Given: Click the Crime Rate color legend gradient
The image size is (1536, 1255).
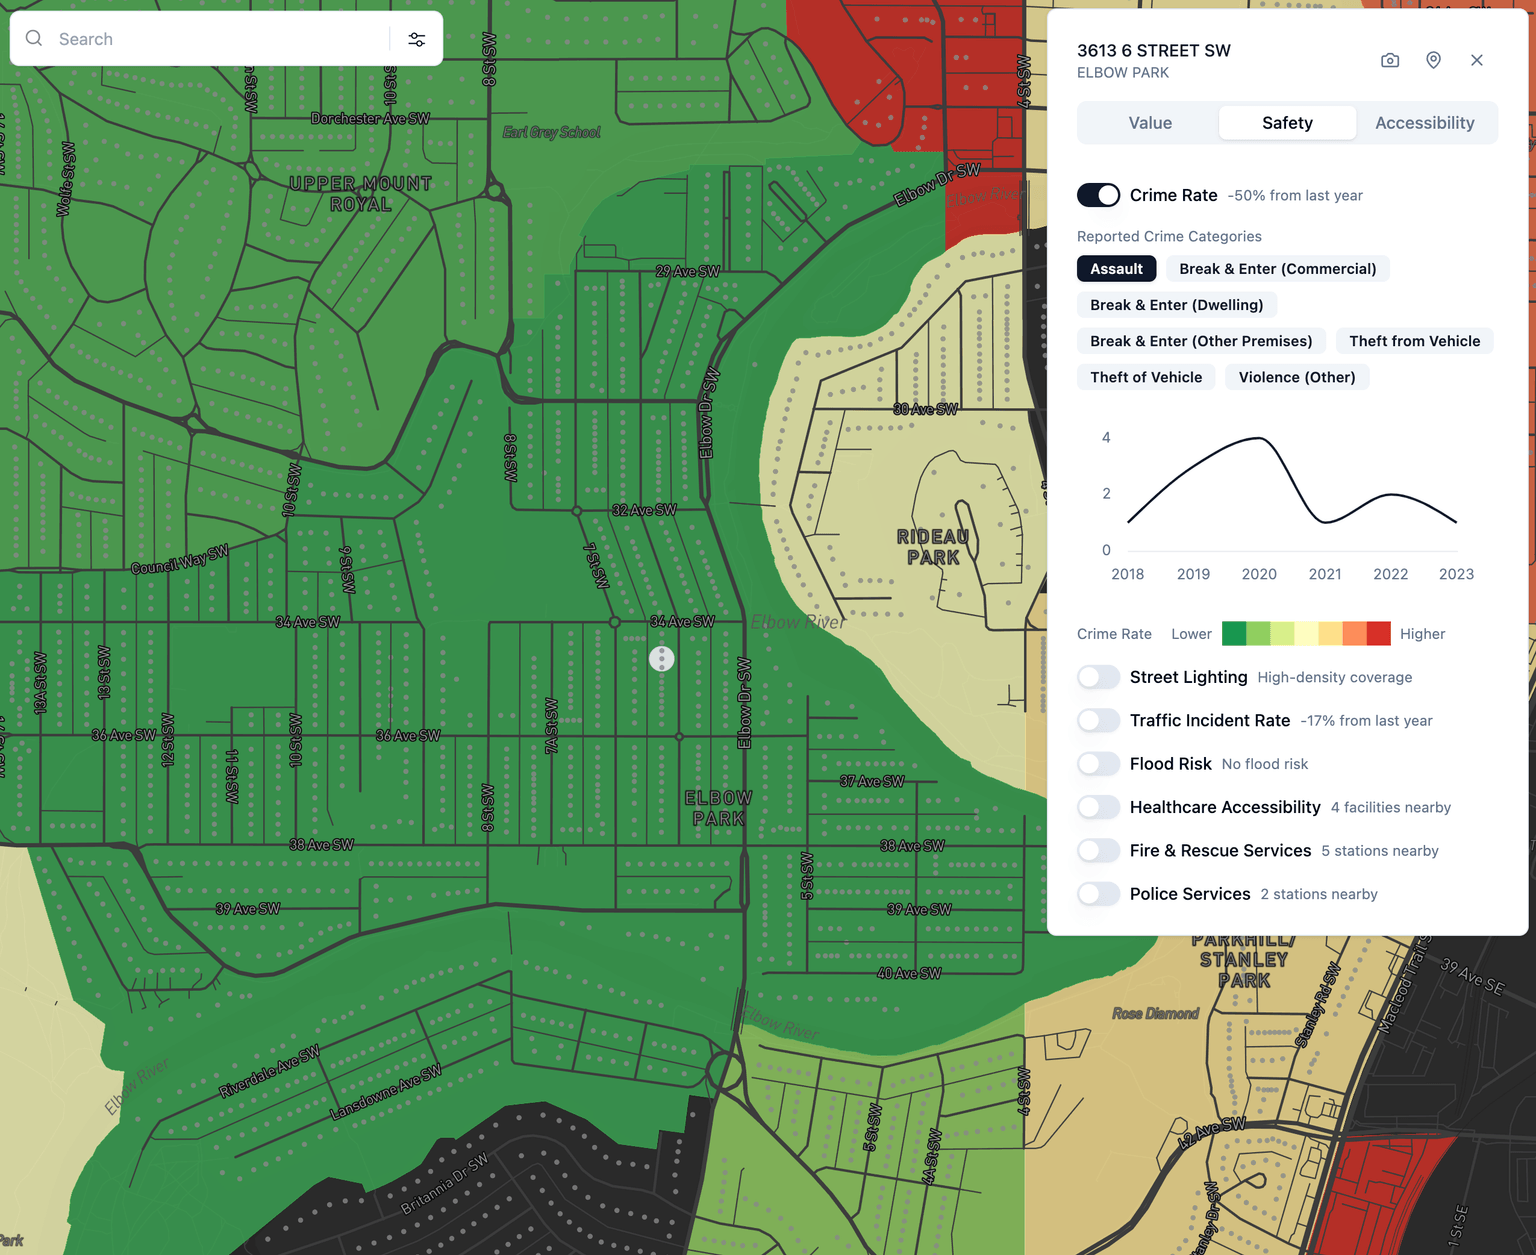Looking at the screenshot, I should [x=1306, y=633].
